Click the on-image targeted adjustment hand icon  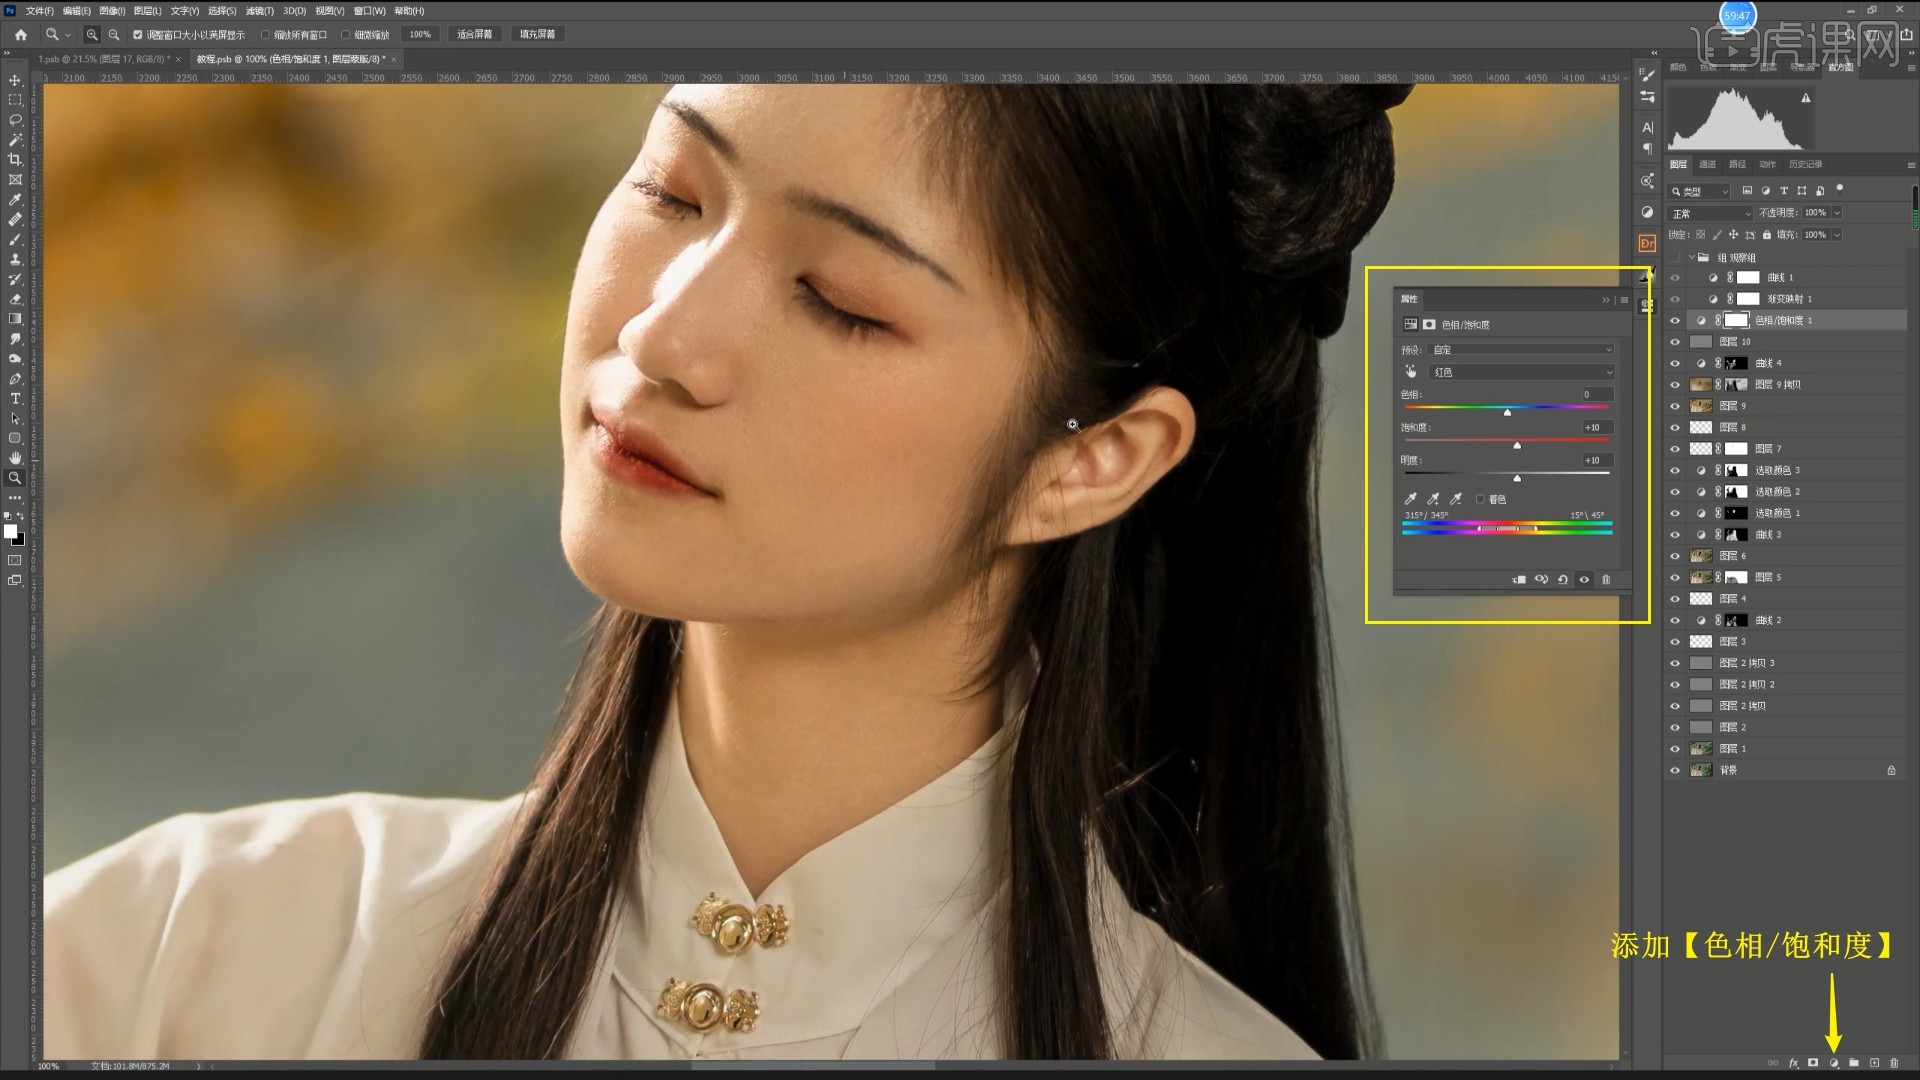pyautogui.click(x=1411, y=372)
